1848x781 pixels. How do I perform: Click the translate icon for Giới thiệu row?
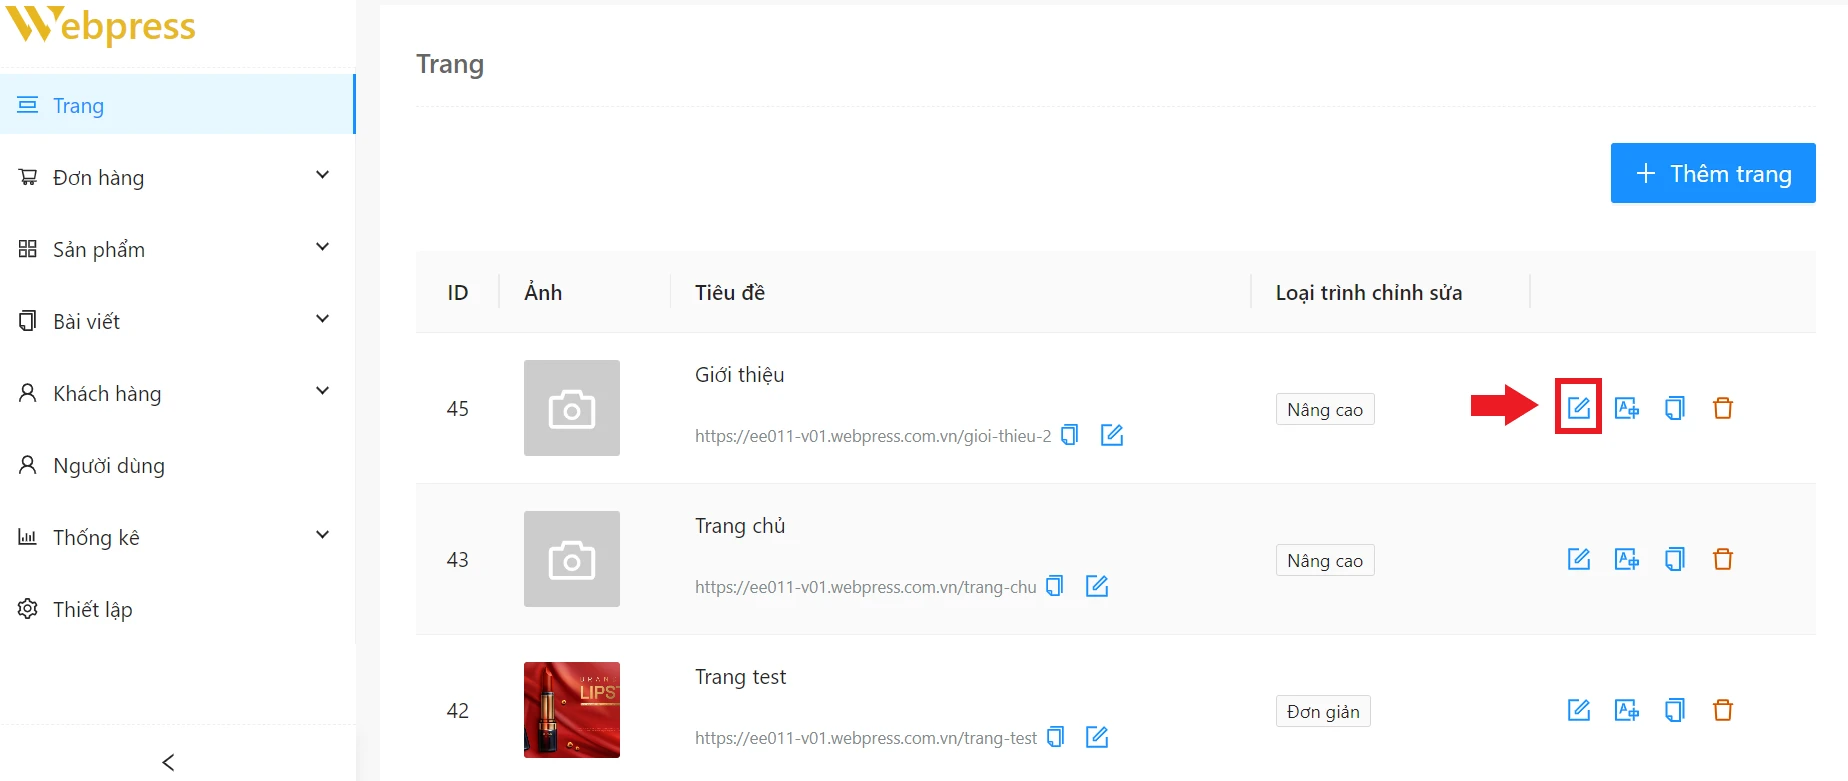coord(1626,408)
